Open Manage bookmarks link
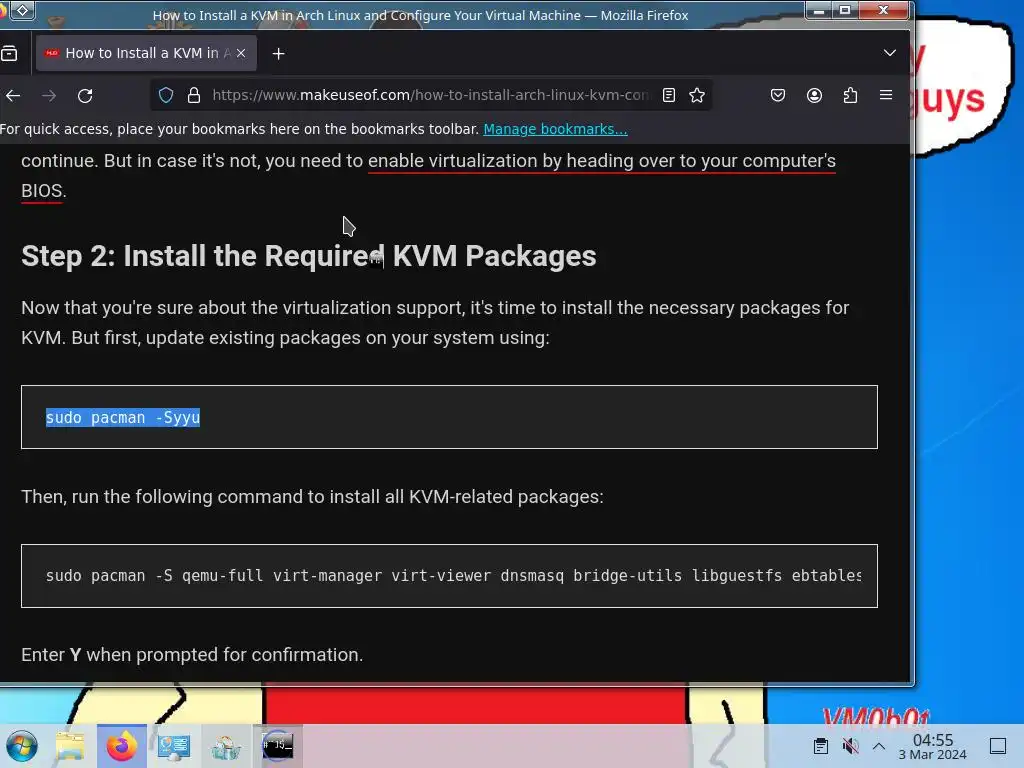This screenshot has width=1024, height=768. (x=555, y=129)
